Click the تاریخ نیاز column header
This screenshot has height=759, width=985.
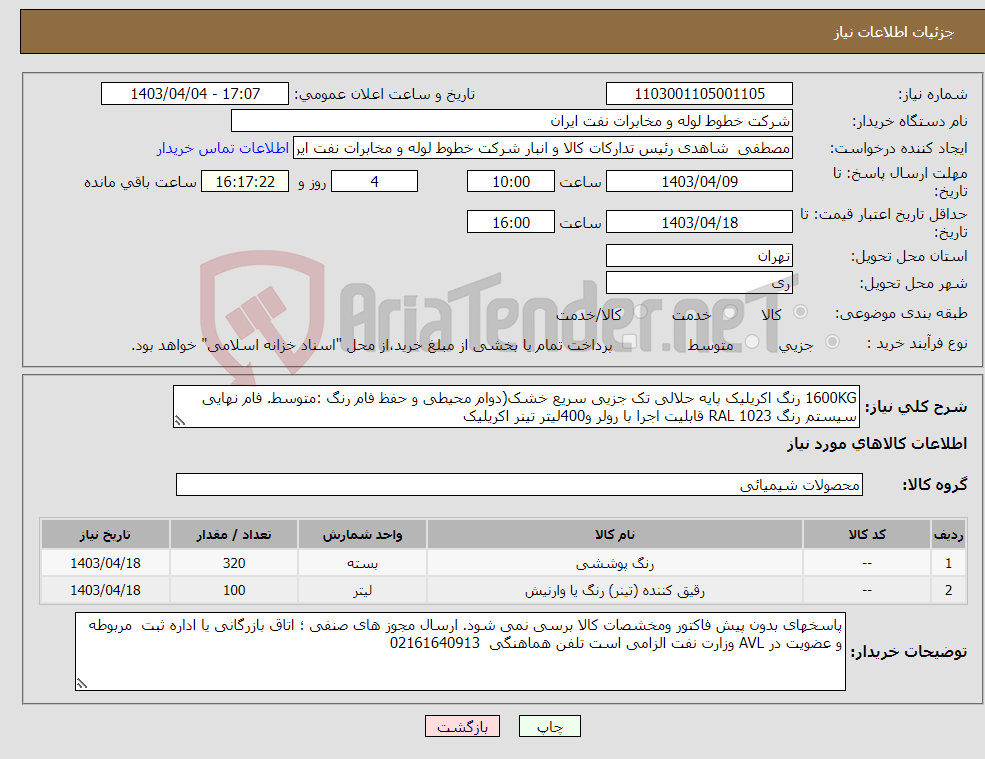pos(106,534)
